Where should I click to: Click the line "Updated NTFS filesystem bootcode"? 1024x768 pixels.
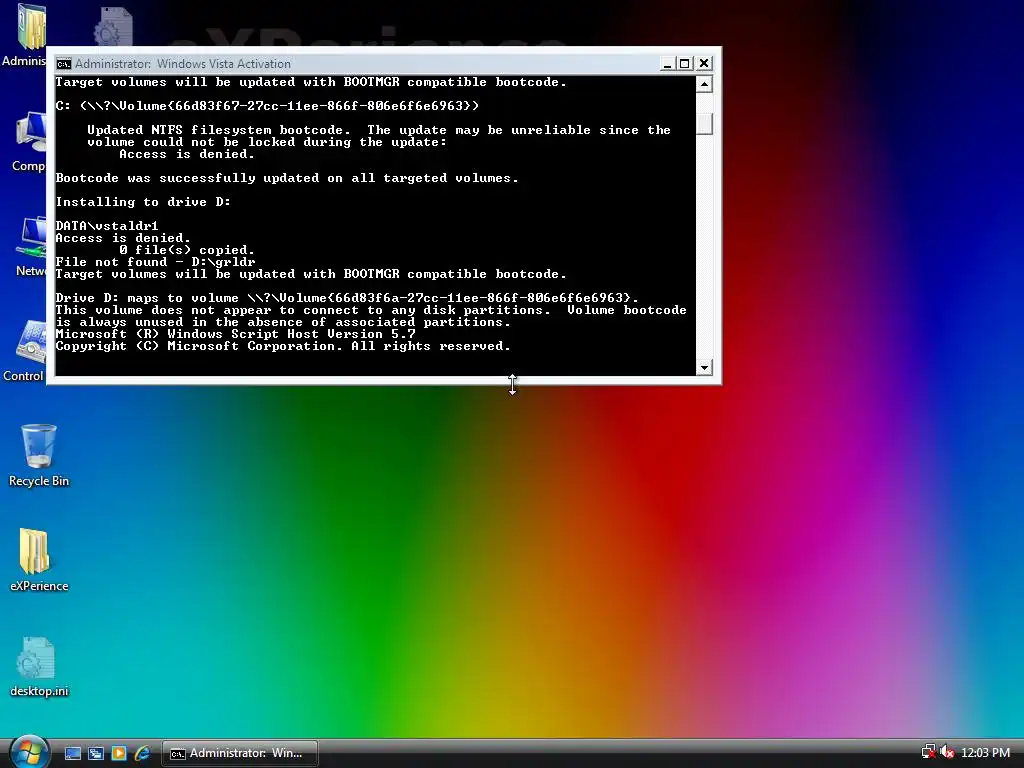pyautogui.click(x=379, y=130)
